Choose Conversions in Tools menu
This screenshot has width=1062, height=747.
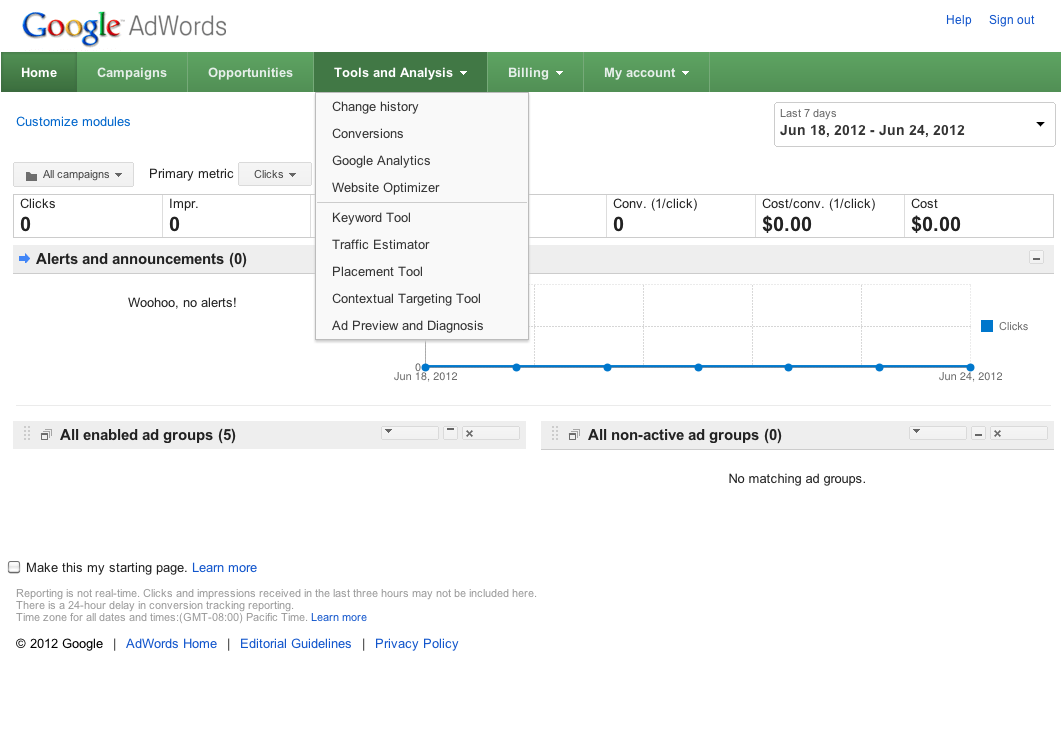point(422,134)
